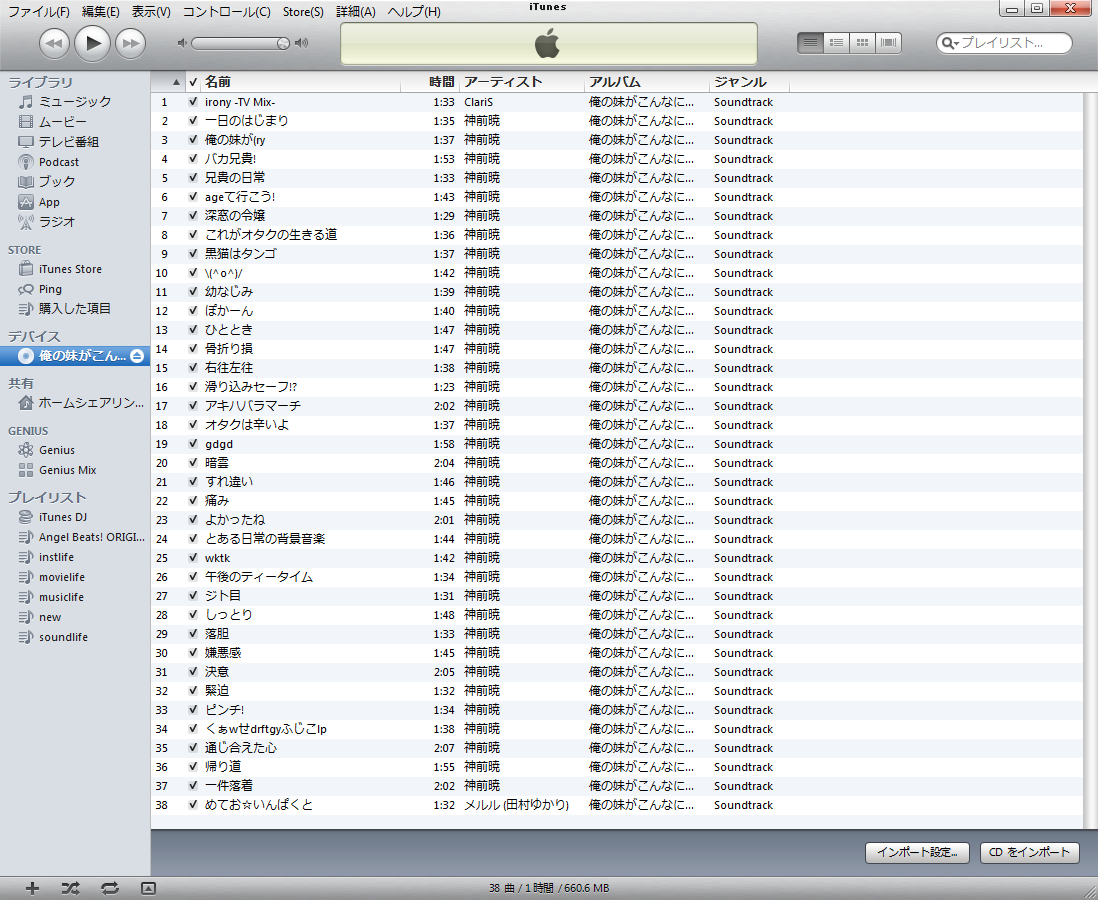Switch to album list view icon
The width and height of the screenshot is (1098, 900).
[836, 43]
